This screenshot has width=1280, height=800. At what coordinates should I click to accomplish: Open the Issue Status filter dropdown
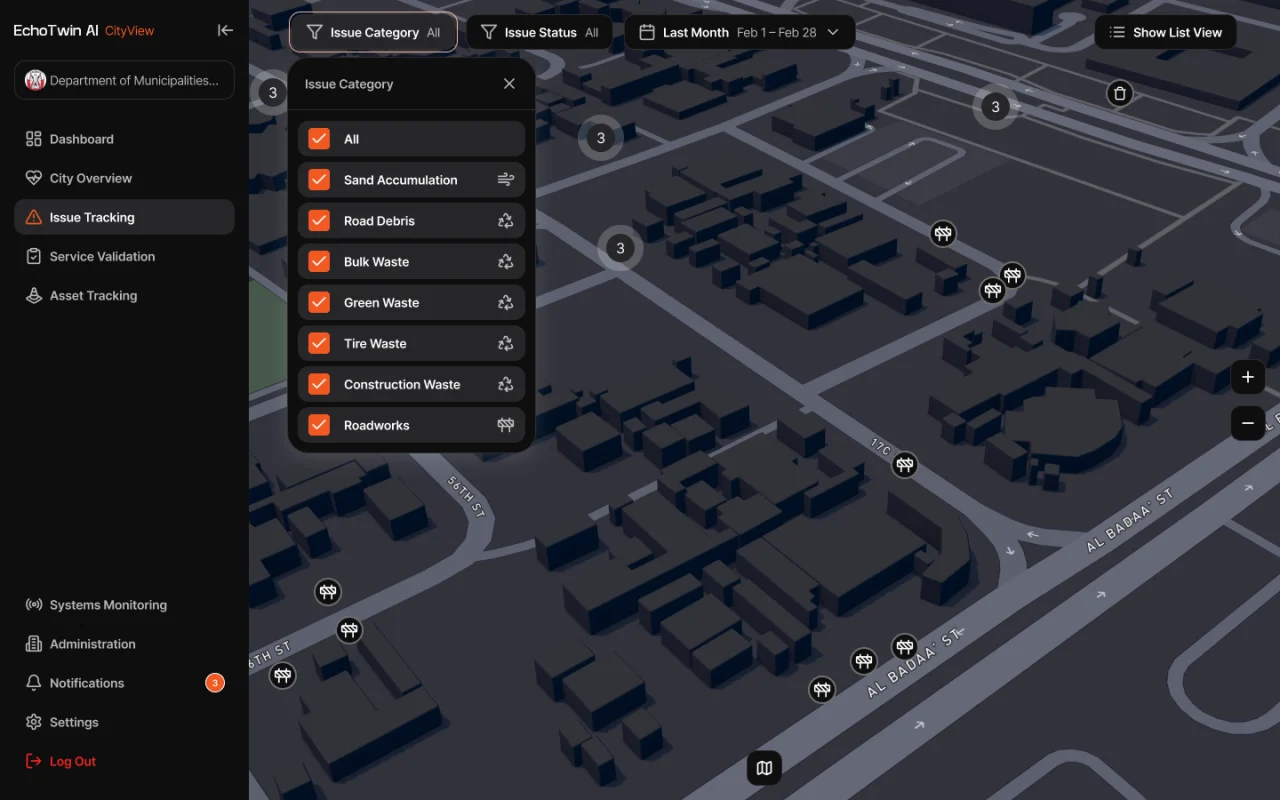(x=540, y=32)
